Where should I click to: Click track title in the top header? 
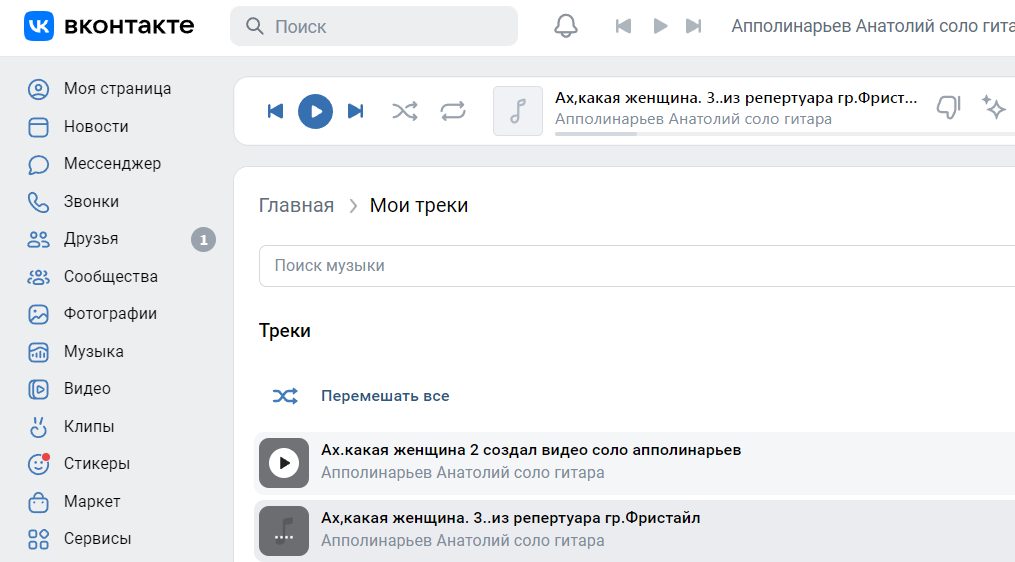pos(873,26)
